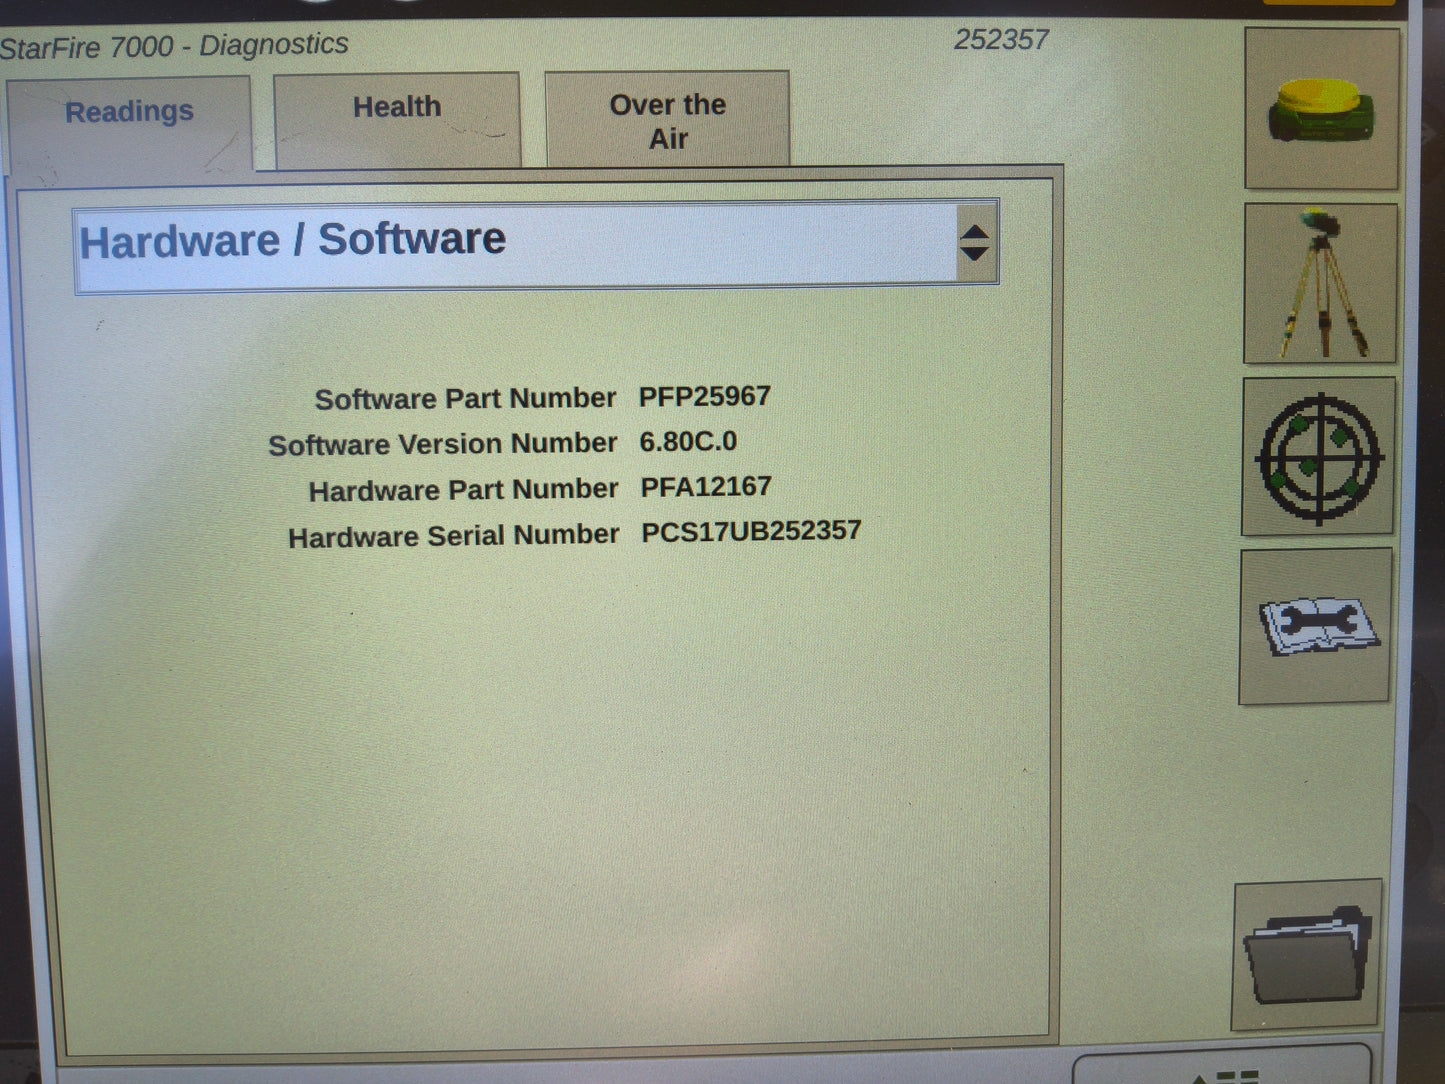The height and width of the screenshot is (1084, 1445).
Task: Switch to the Health tab
Action: click(x=397, y=119)
